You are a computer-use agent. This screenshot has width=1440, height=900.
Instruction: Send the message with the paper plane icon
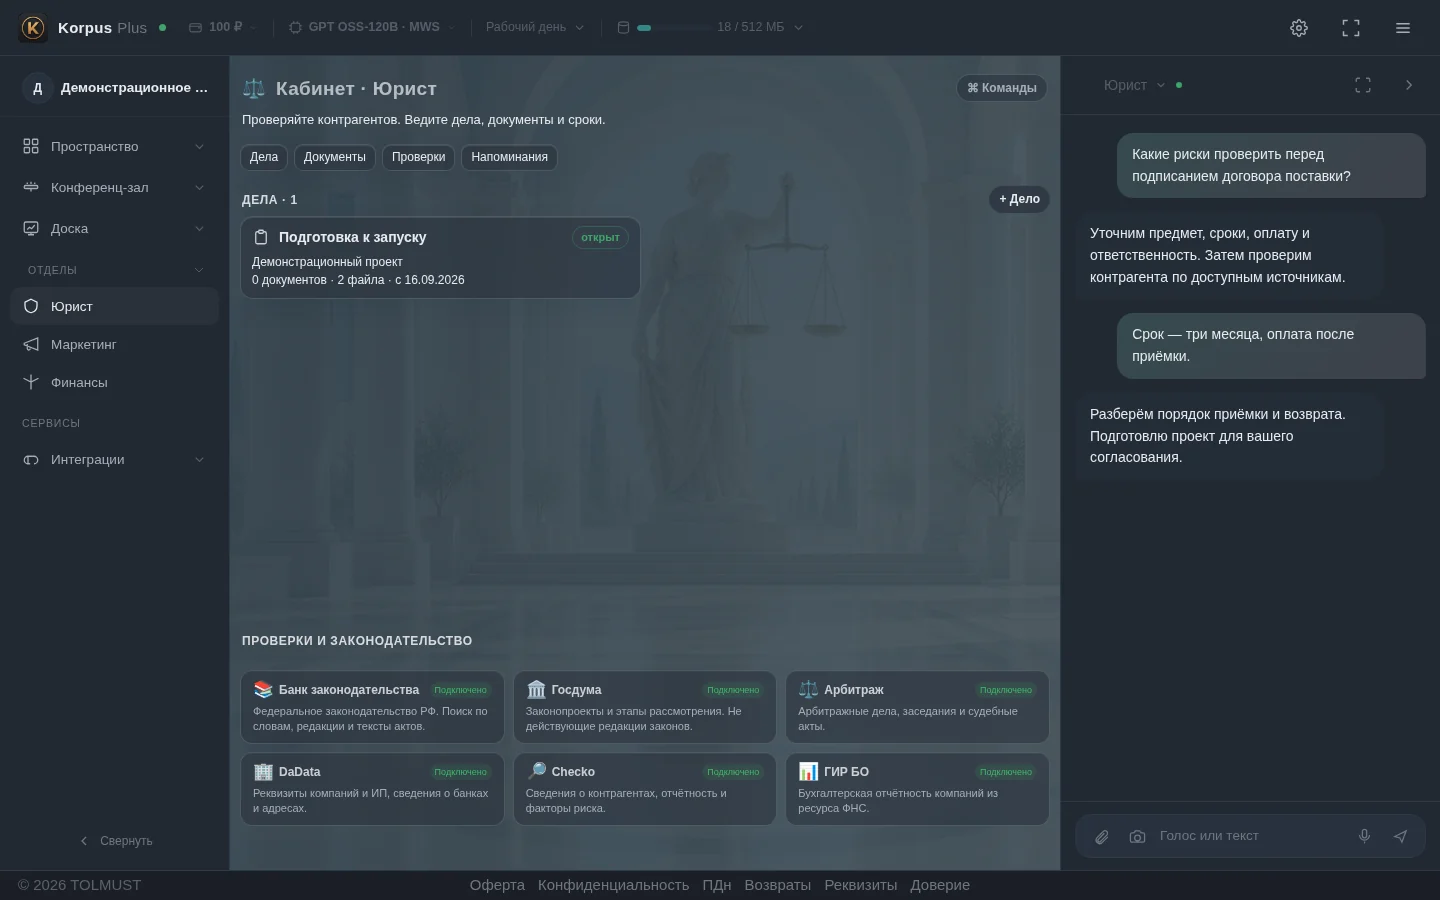pyautogui.click(x=1400, y=836)
